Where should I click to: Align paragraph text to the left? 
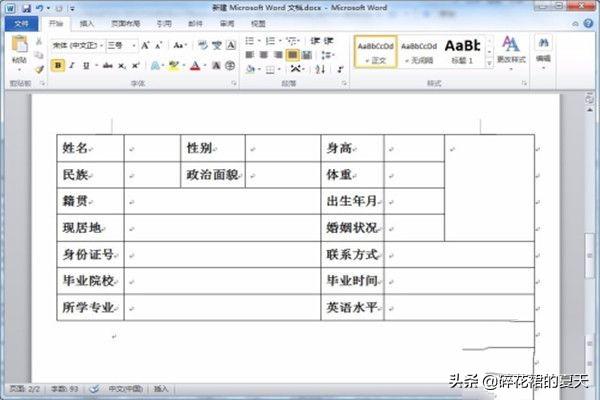point(249,55)
